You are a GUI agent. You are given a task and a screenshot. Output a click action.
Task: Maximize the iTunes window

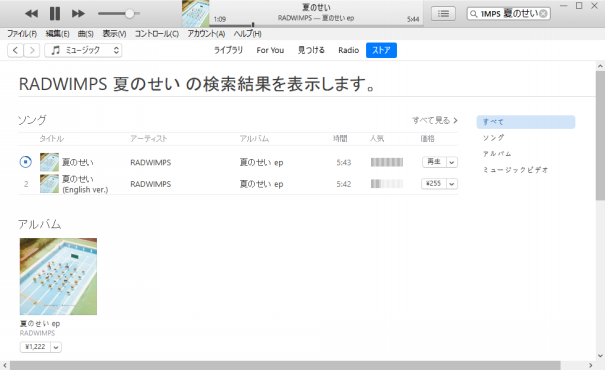[x=579, y=5]
